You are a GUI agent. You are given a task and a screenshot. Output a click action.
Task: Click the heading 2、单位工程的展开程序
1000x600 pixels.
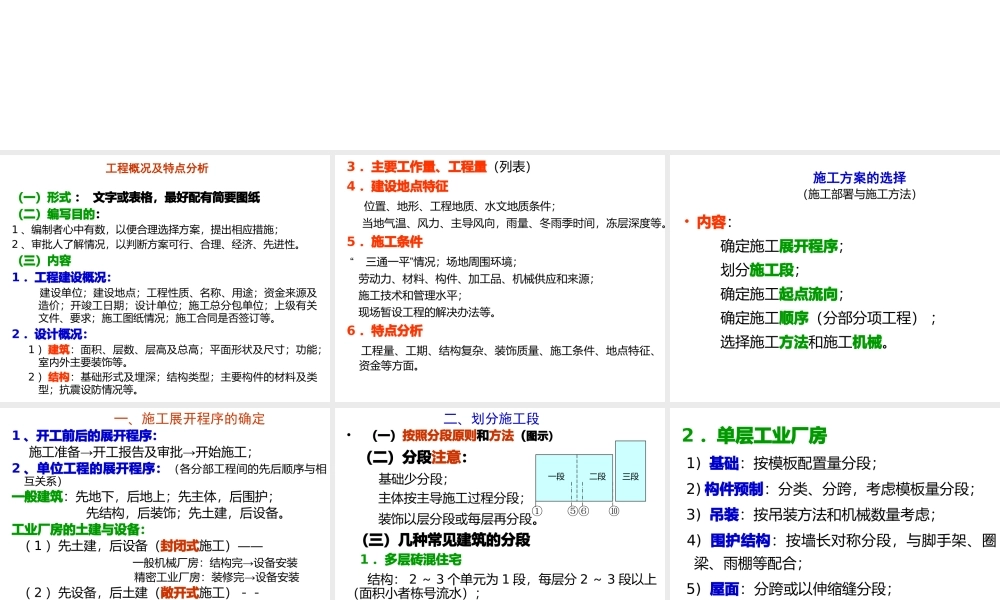(86, 469)
